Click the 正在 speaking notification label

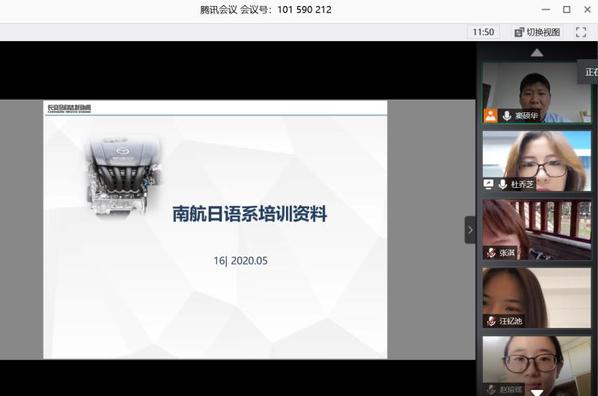591,72
